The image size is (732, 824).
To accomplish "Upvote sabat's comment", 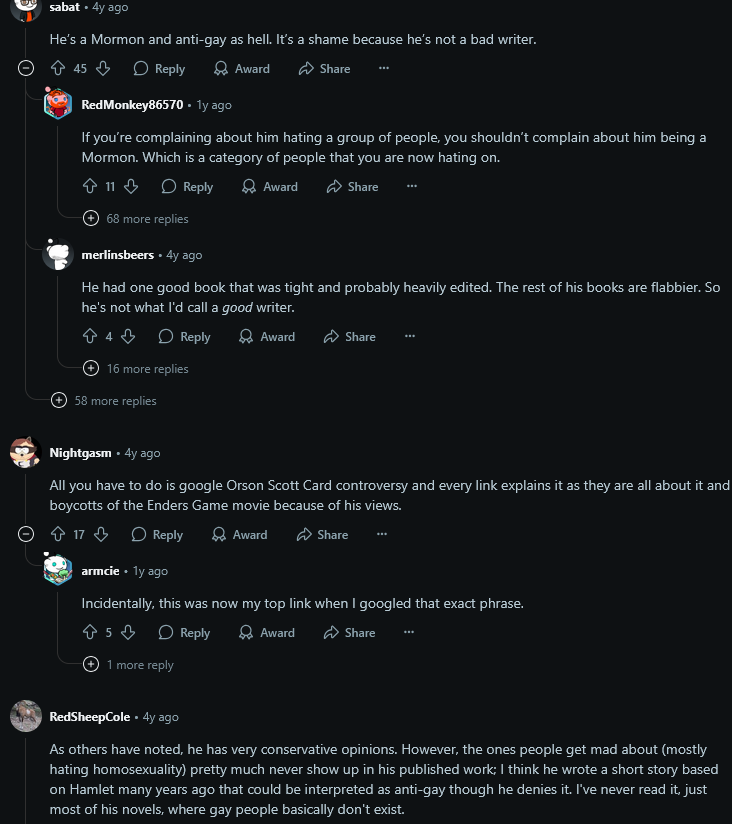I will [x=58, y=69].
